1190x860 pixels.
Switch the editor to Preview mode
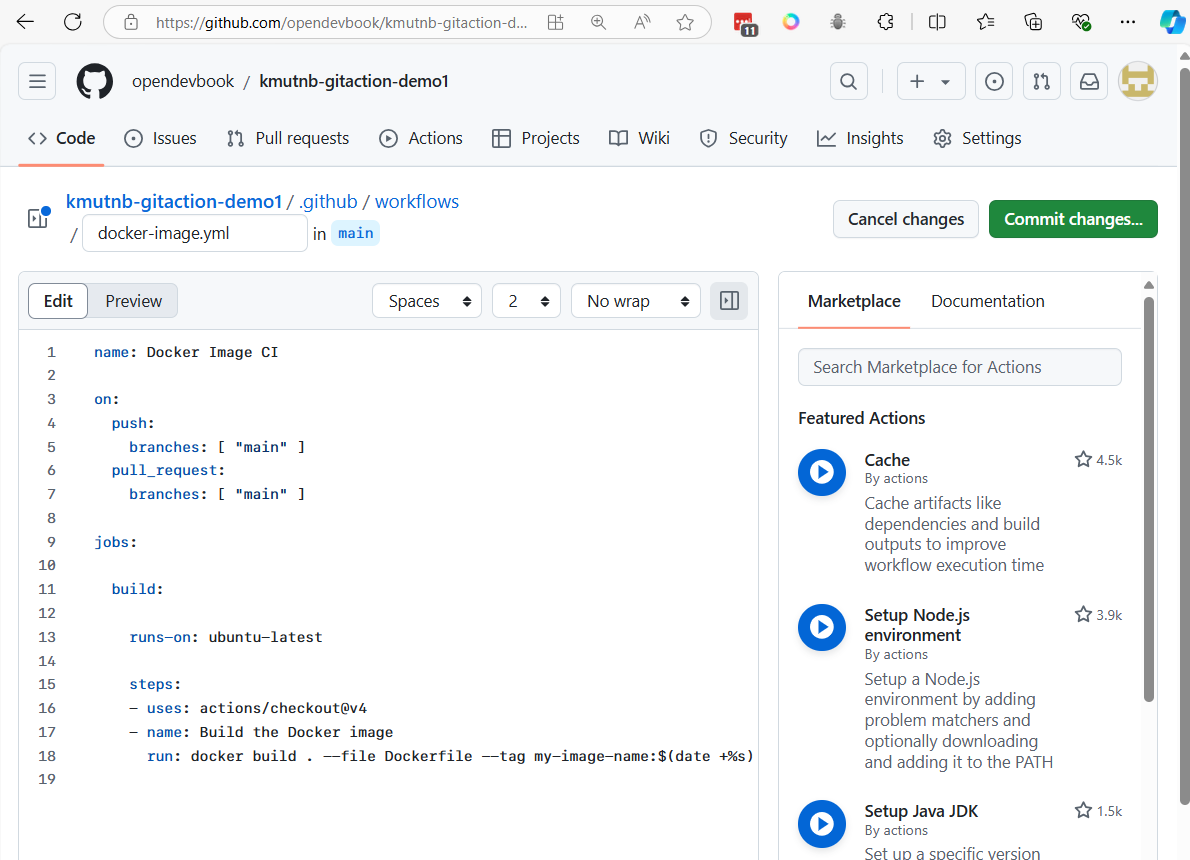coord(133,301)
